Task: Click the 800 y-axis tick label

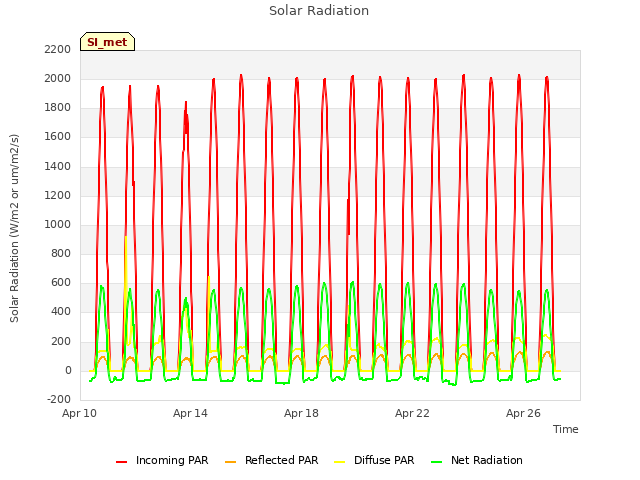Action: [x=61, y=253]
